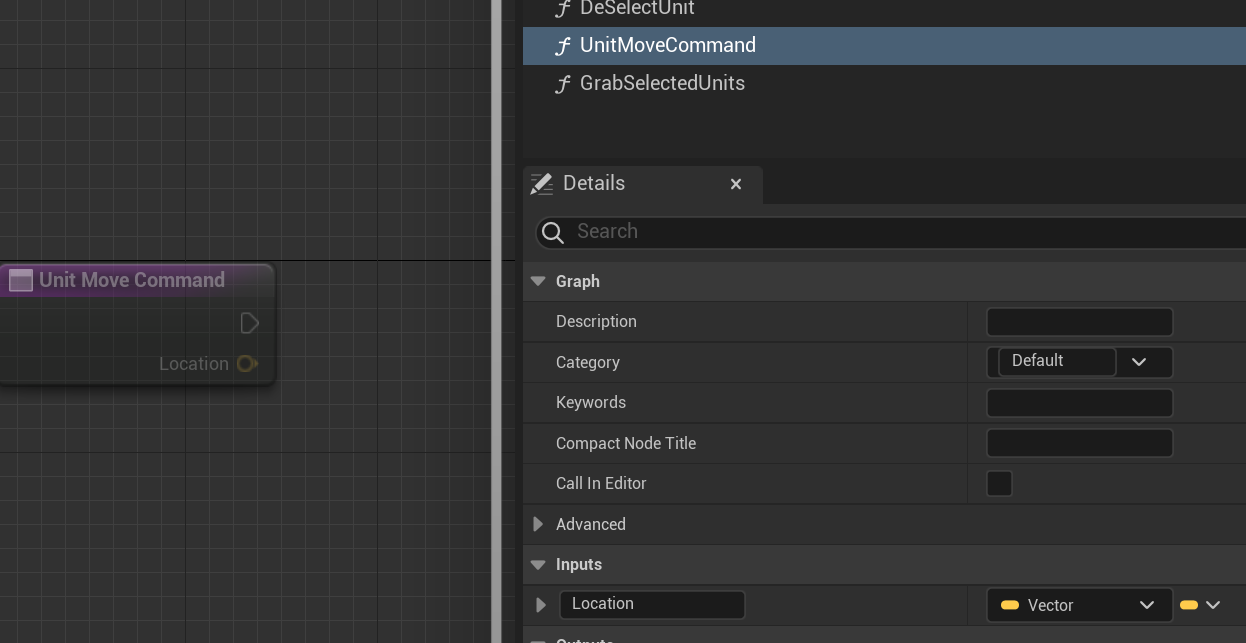1246x643 pixels.
Task: Close the Details tab
Action: point(736,184)
